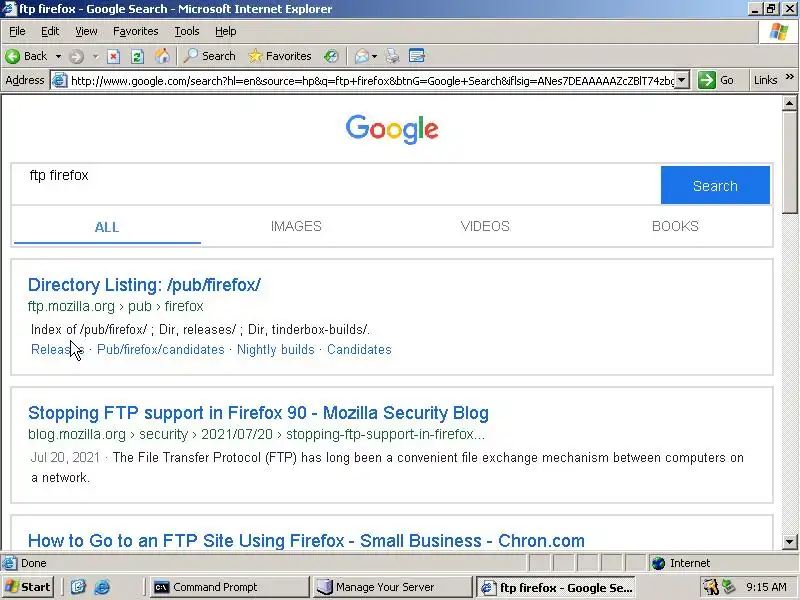
Task: Click the Print icon
Action: coord(392,56)
